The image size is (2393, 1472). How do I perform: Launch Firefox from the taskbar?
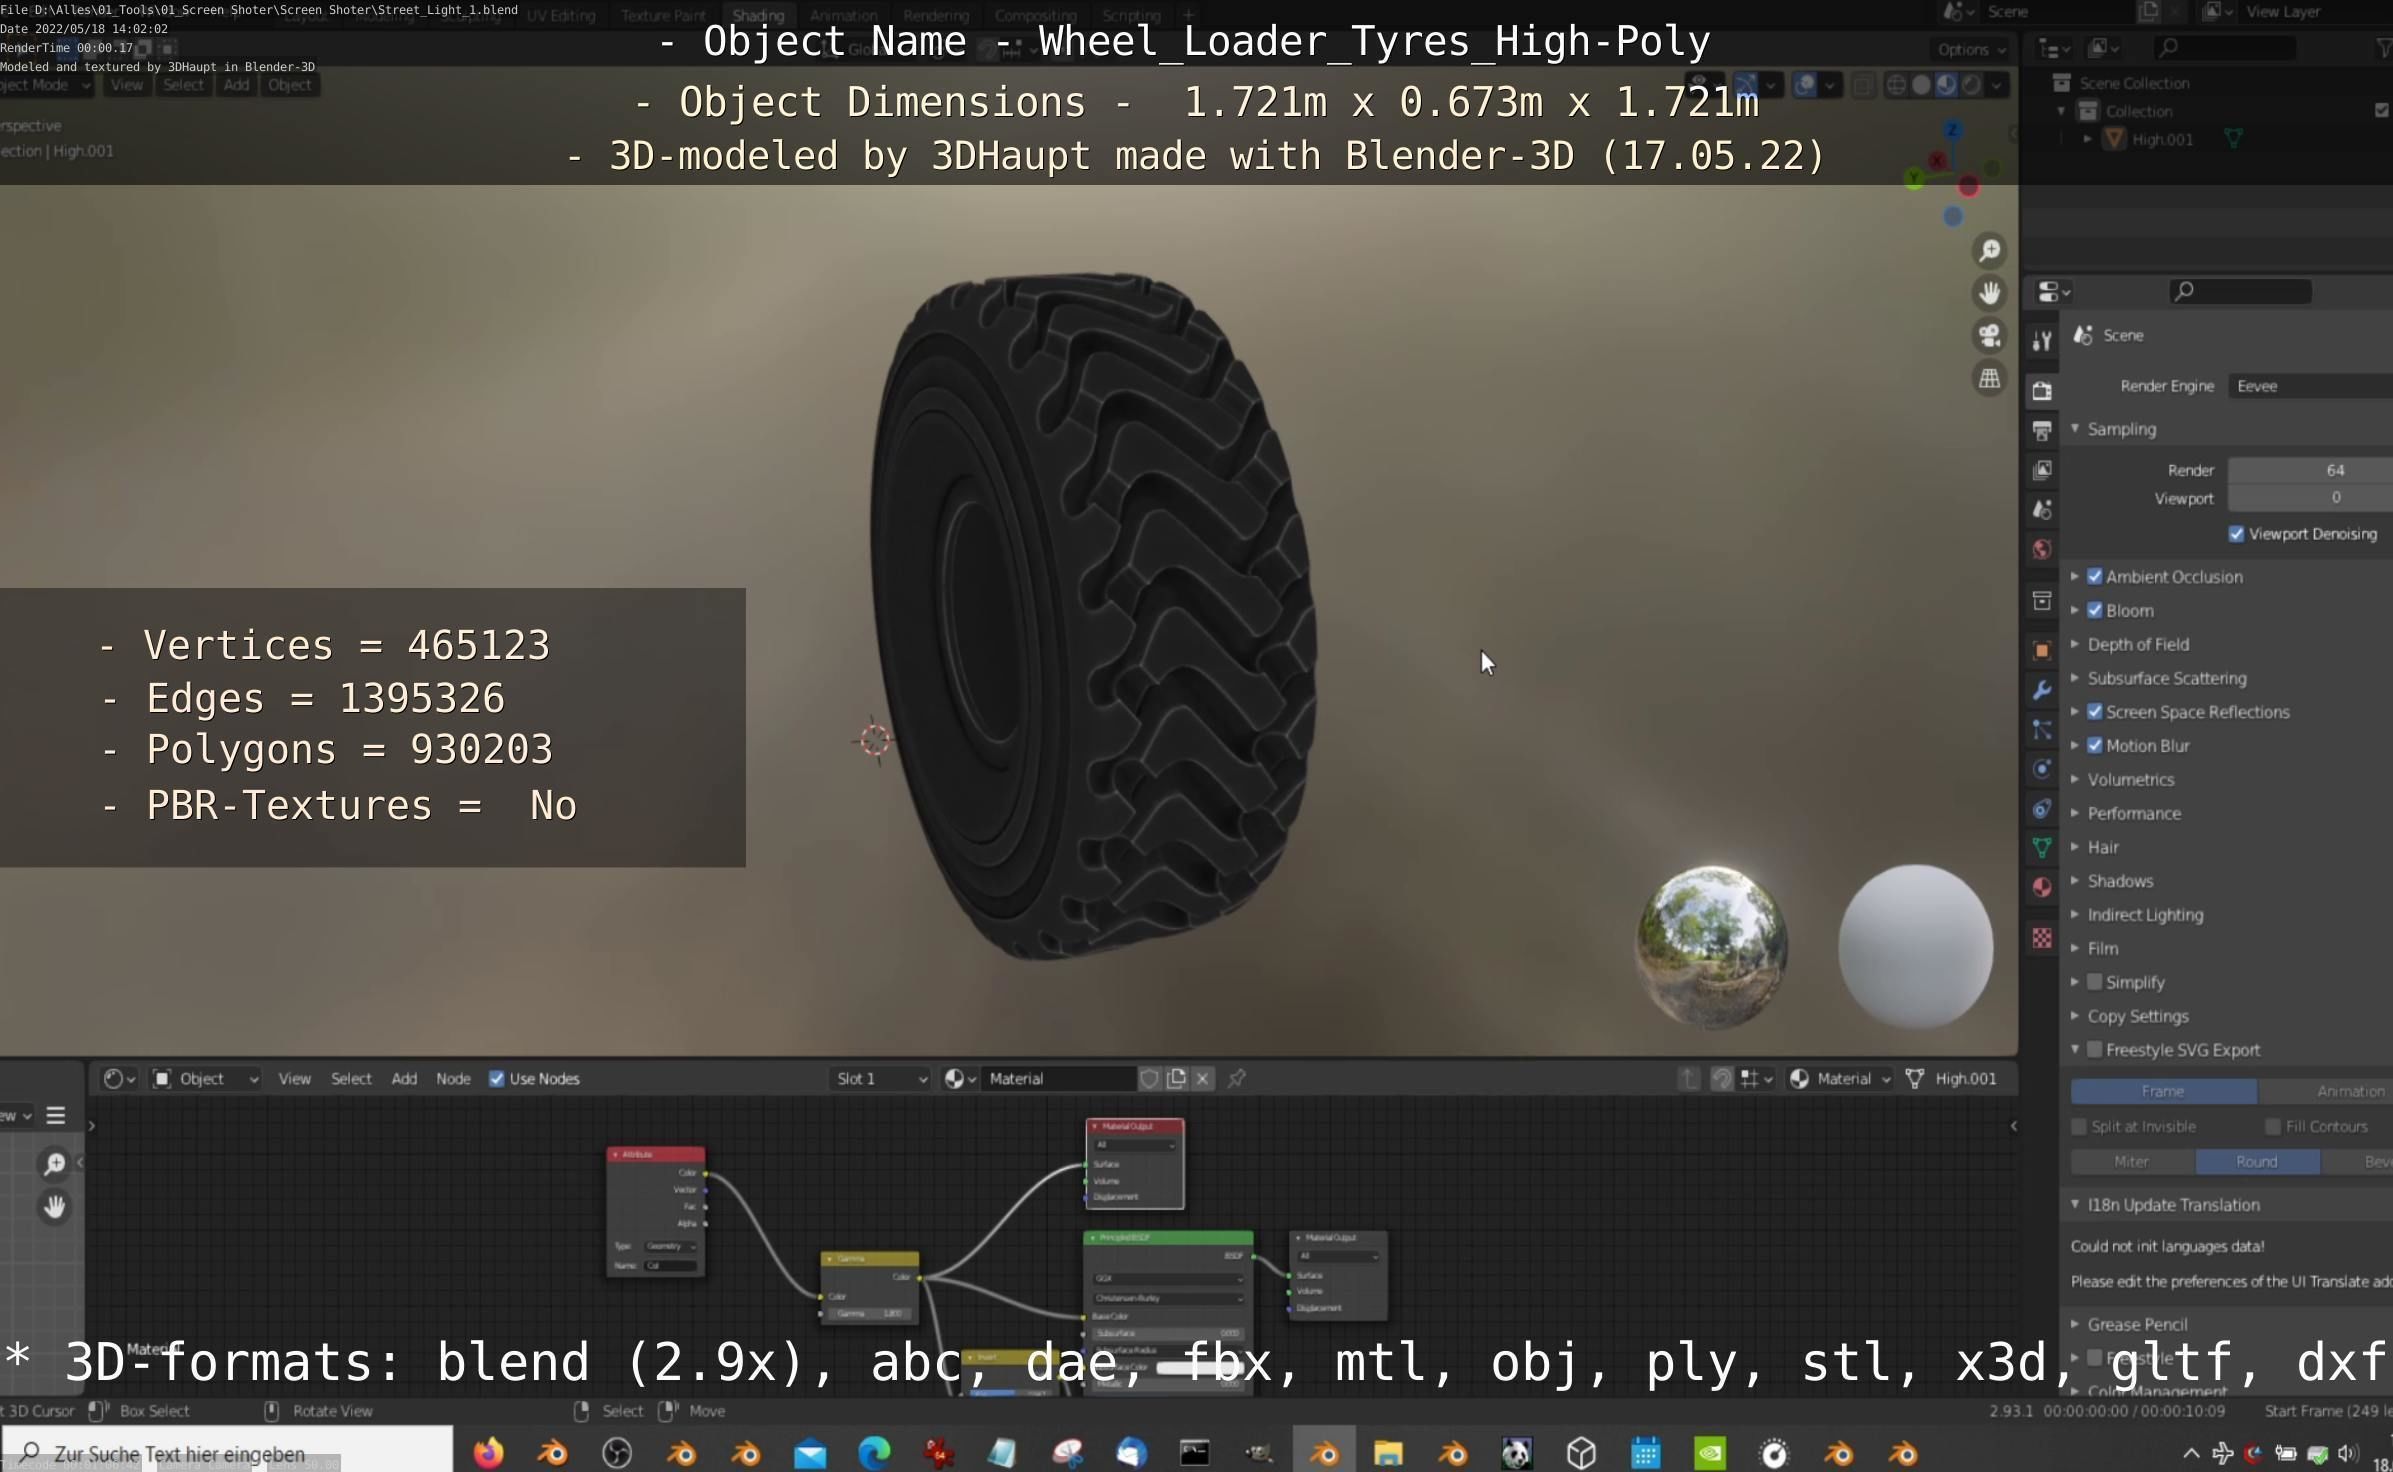[489, 1452]
